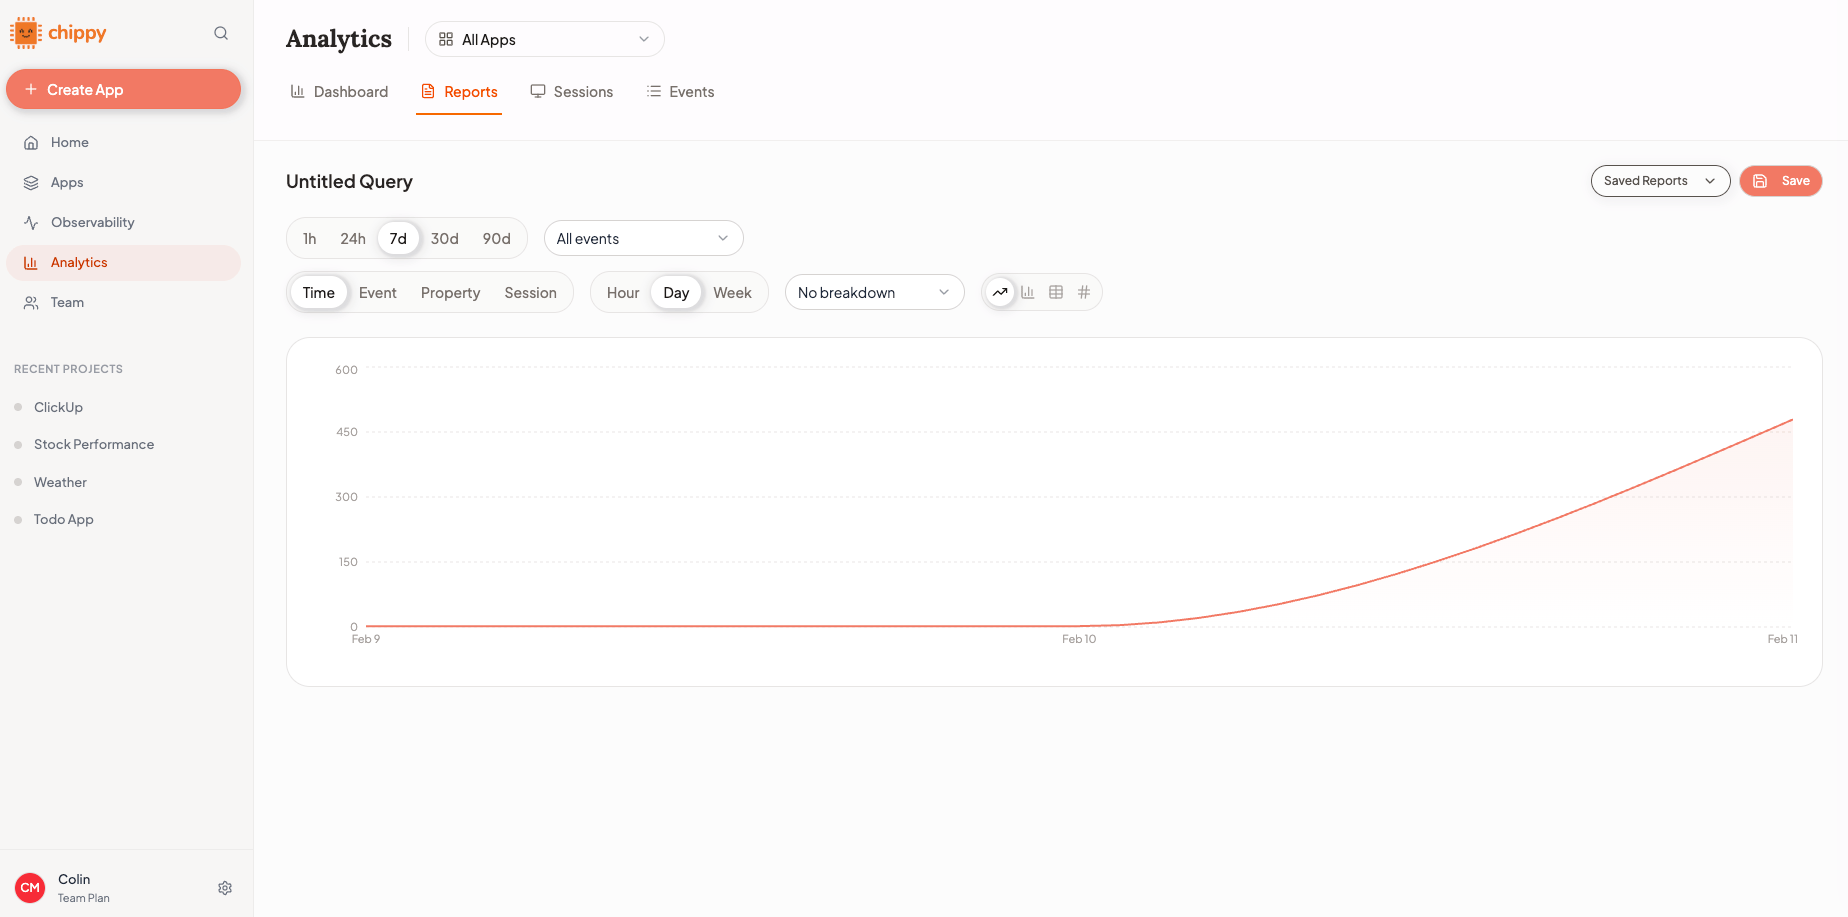1848x917 pixels.
Task: Open the All events dropdown
Action: 644,238
